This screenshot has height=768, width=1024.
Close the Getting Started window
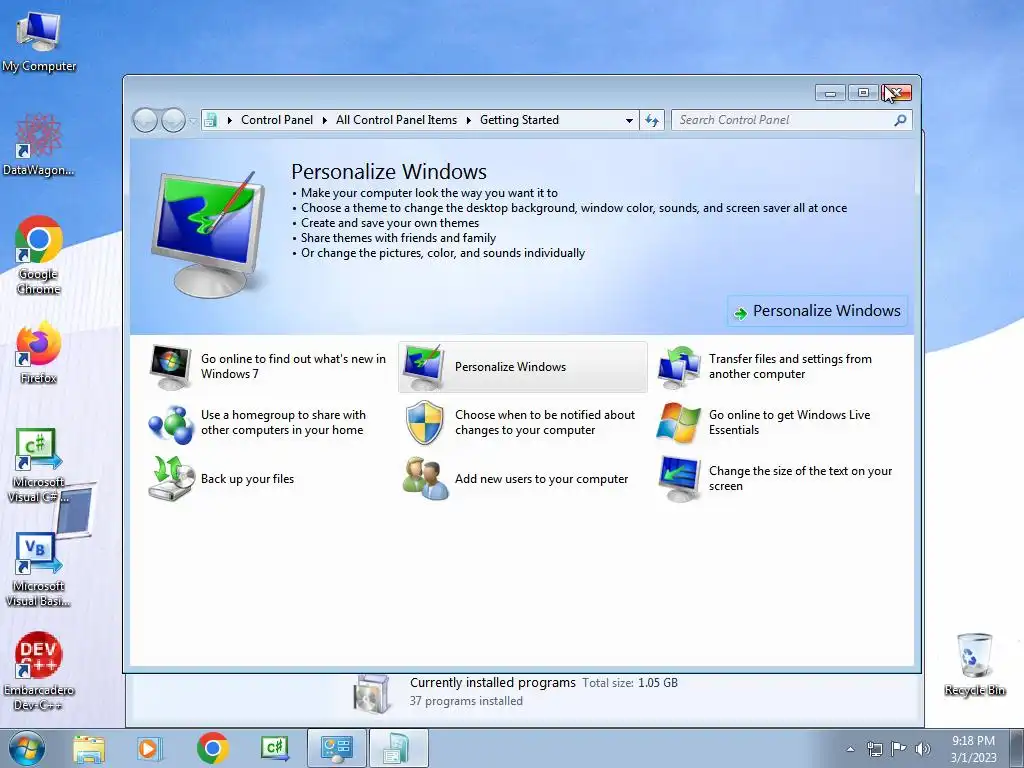895,93
